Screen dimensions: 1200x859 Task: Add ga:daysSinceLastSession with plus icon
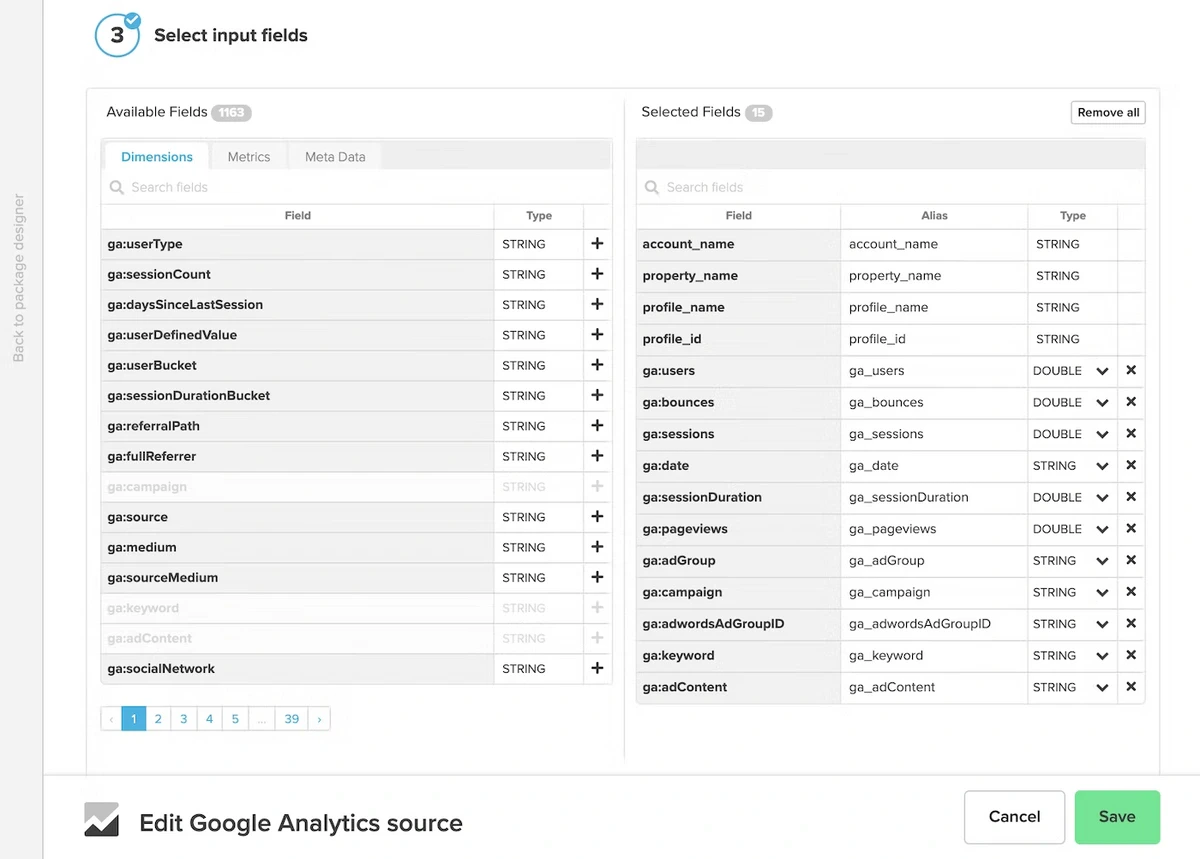click(597, 304)
